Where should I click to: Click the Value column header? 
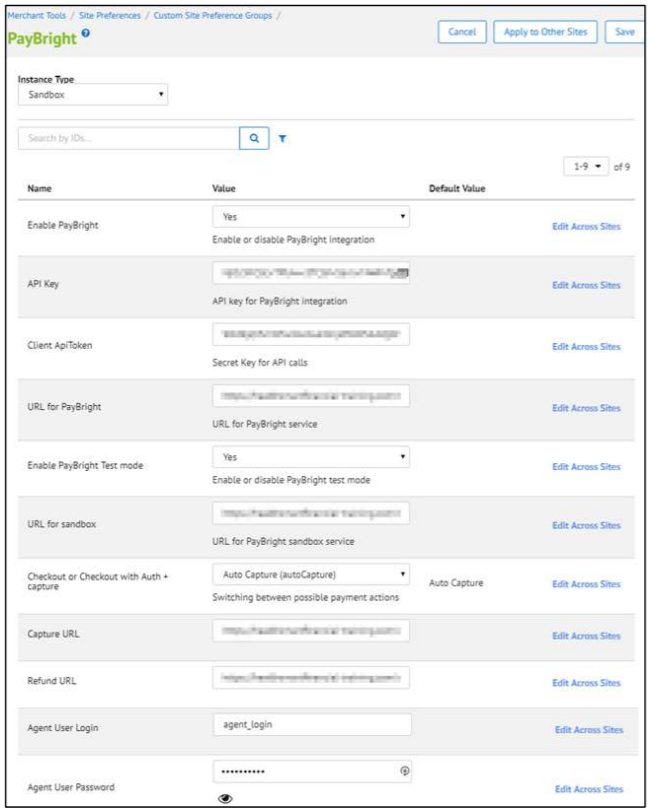pyautogui.click(x=224, y=188)
